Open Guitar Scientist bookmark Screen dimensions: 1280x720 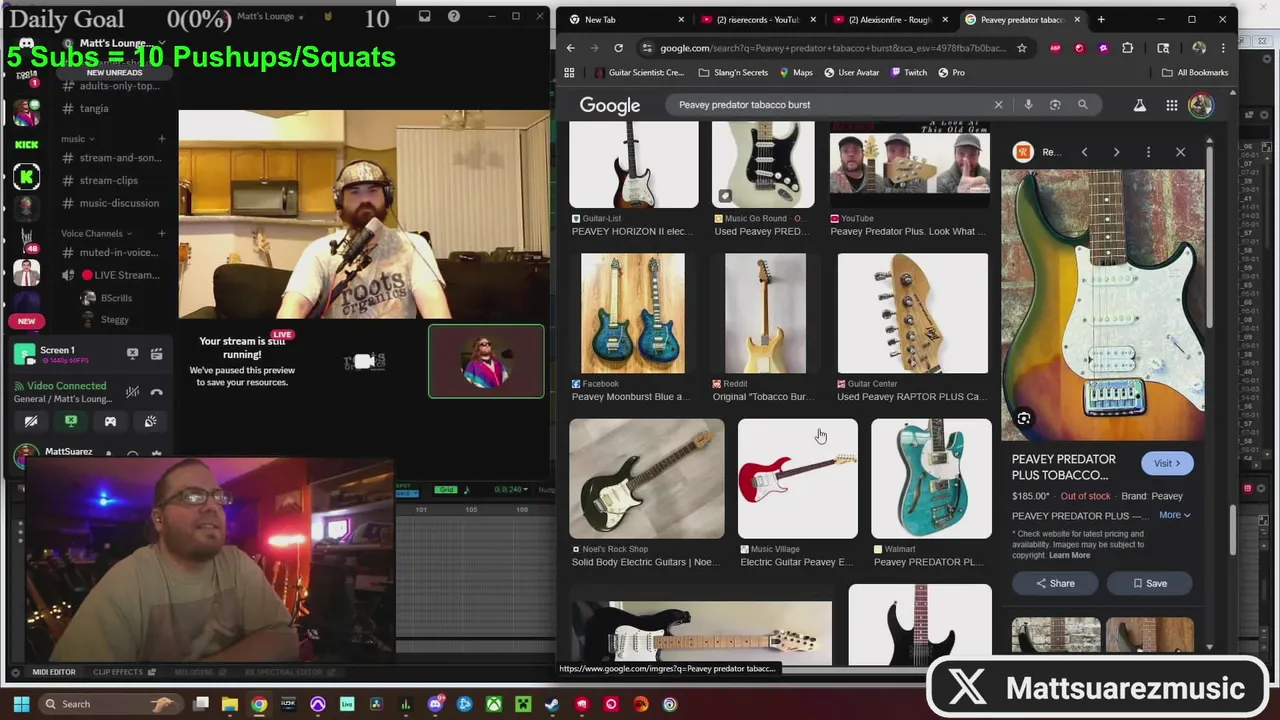click(x=639, y=72)
